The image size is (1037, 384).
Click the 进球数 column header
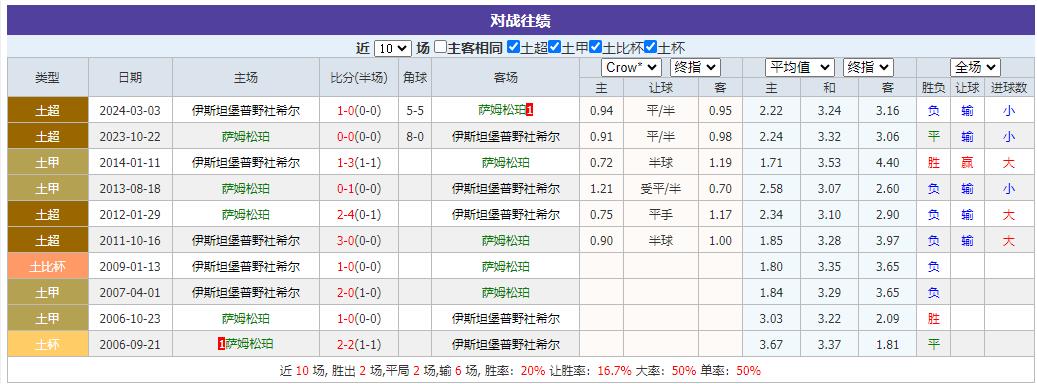coord(1009,87)
